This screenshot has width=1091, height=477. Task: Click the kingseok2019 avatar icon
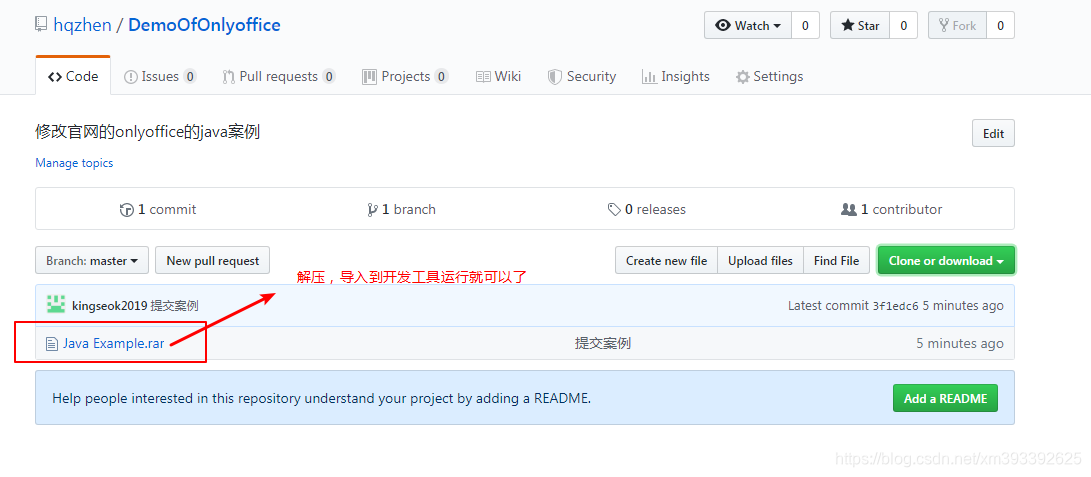coord(56,305)
